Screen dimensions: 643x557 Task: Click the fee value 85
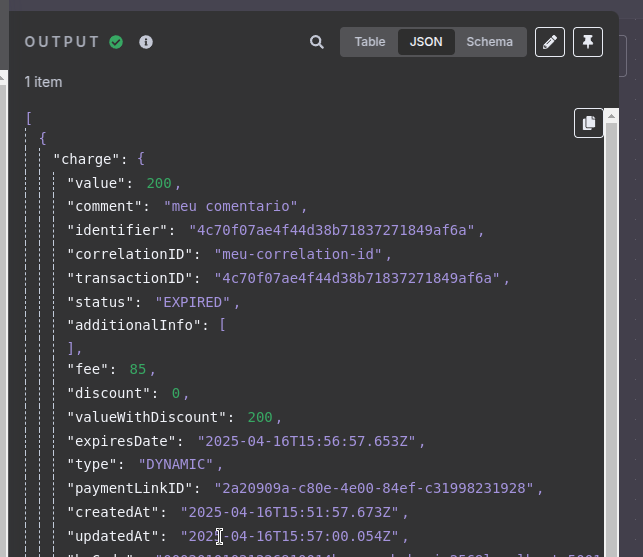coord(137,369)
